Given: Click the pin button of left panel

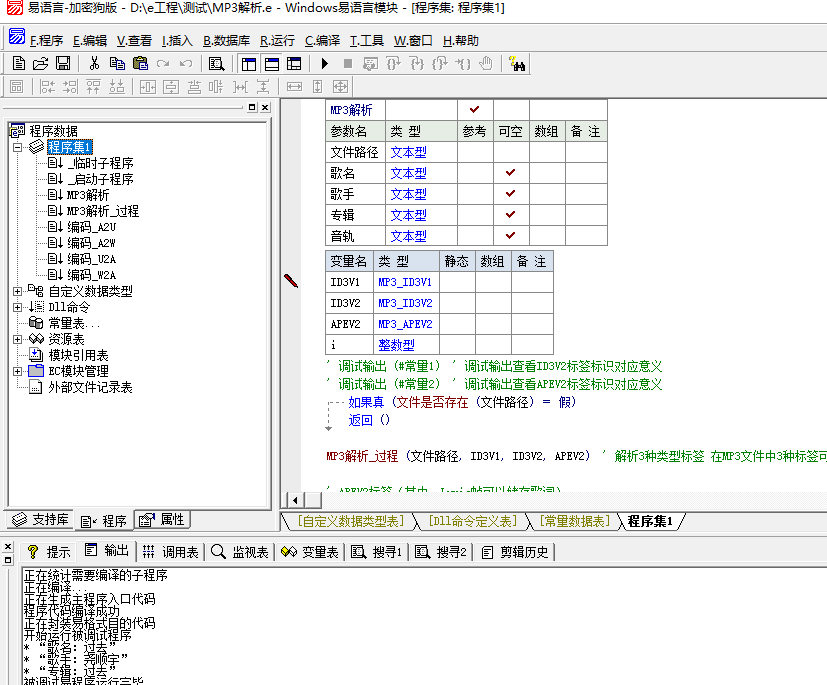Looking at the screenshot, I should [x=252, y=107].
